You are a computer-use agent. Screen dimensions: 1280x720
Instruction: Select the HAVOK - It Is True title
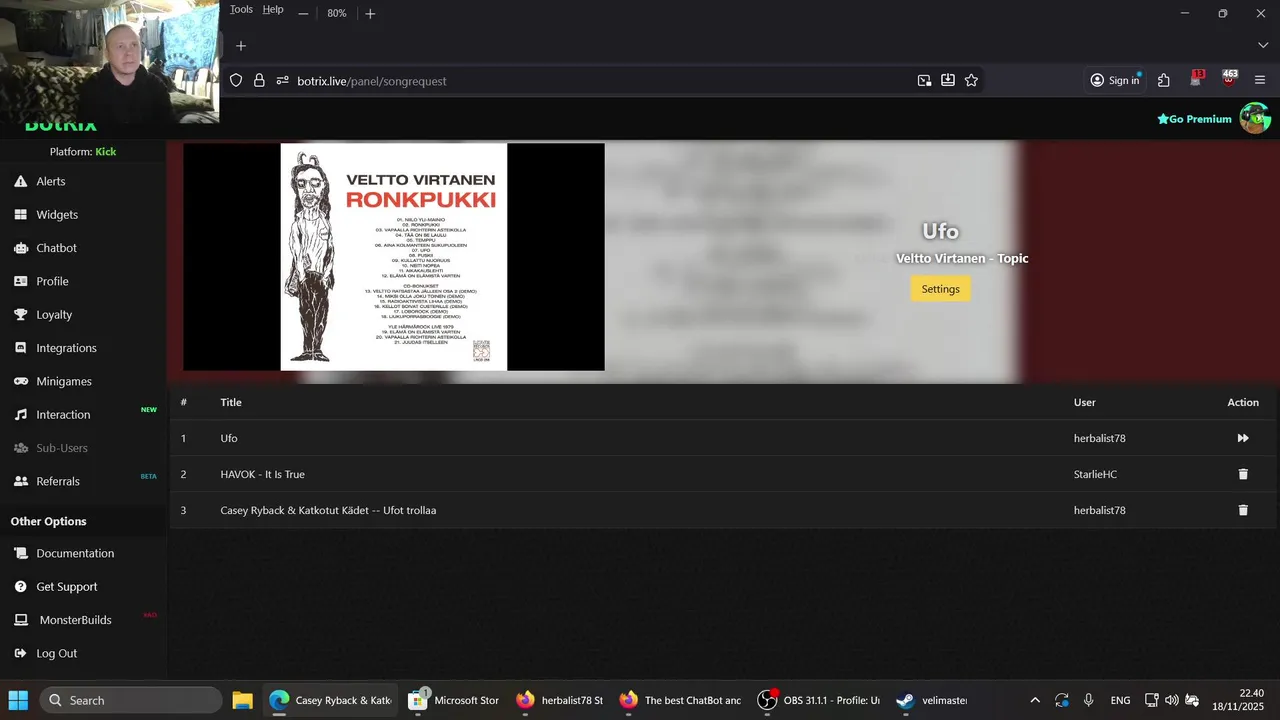coord(262,474)
